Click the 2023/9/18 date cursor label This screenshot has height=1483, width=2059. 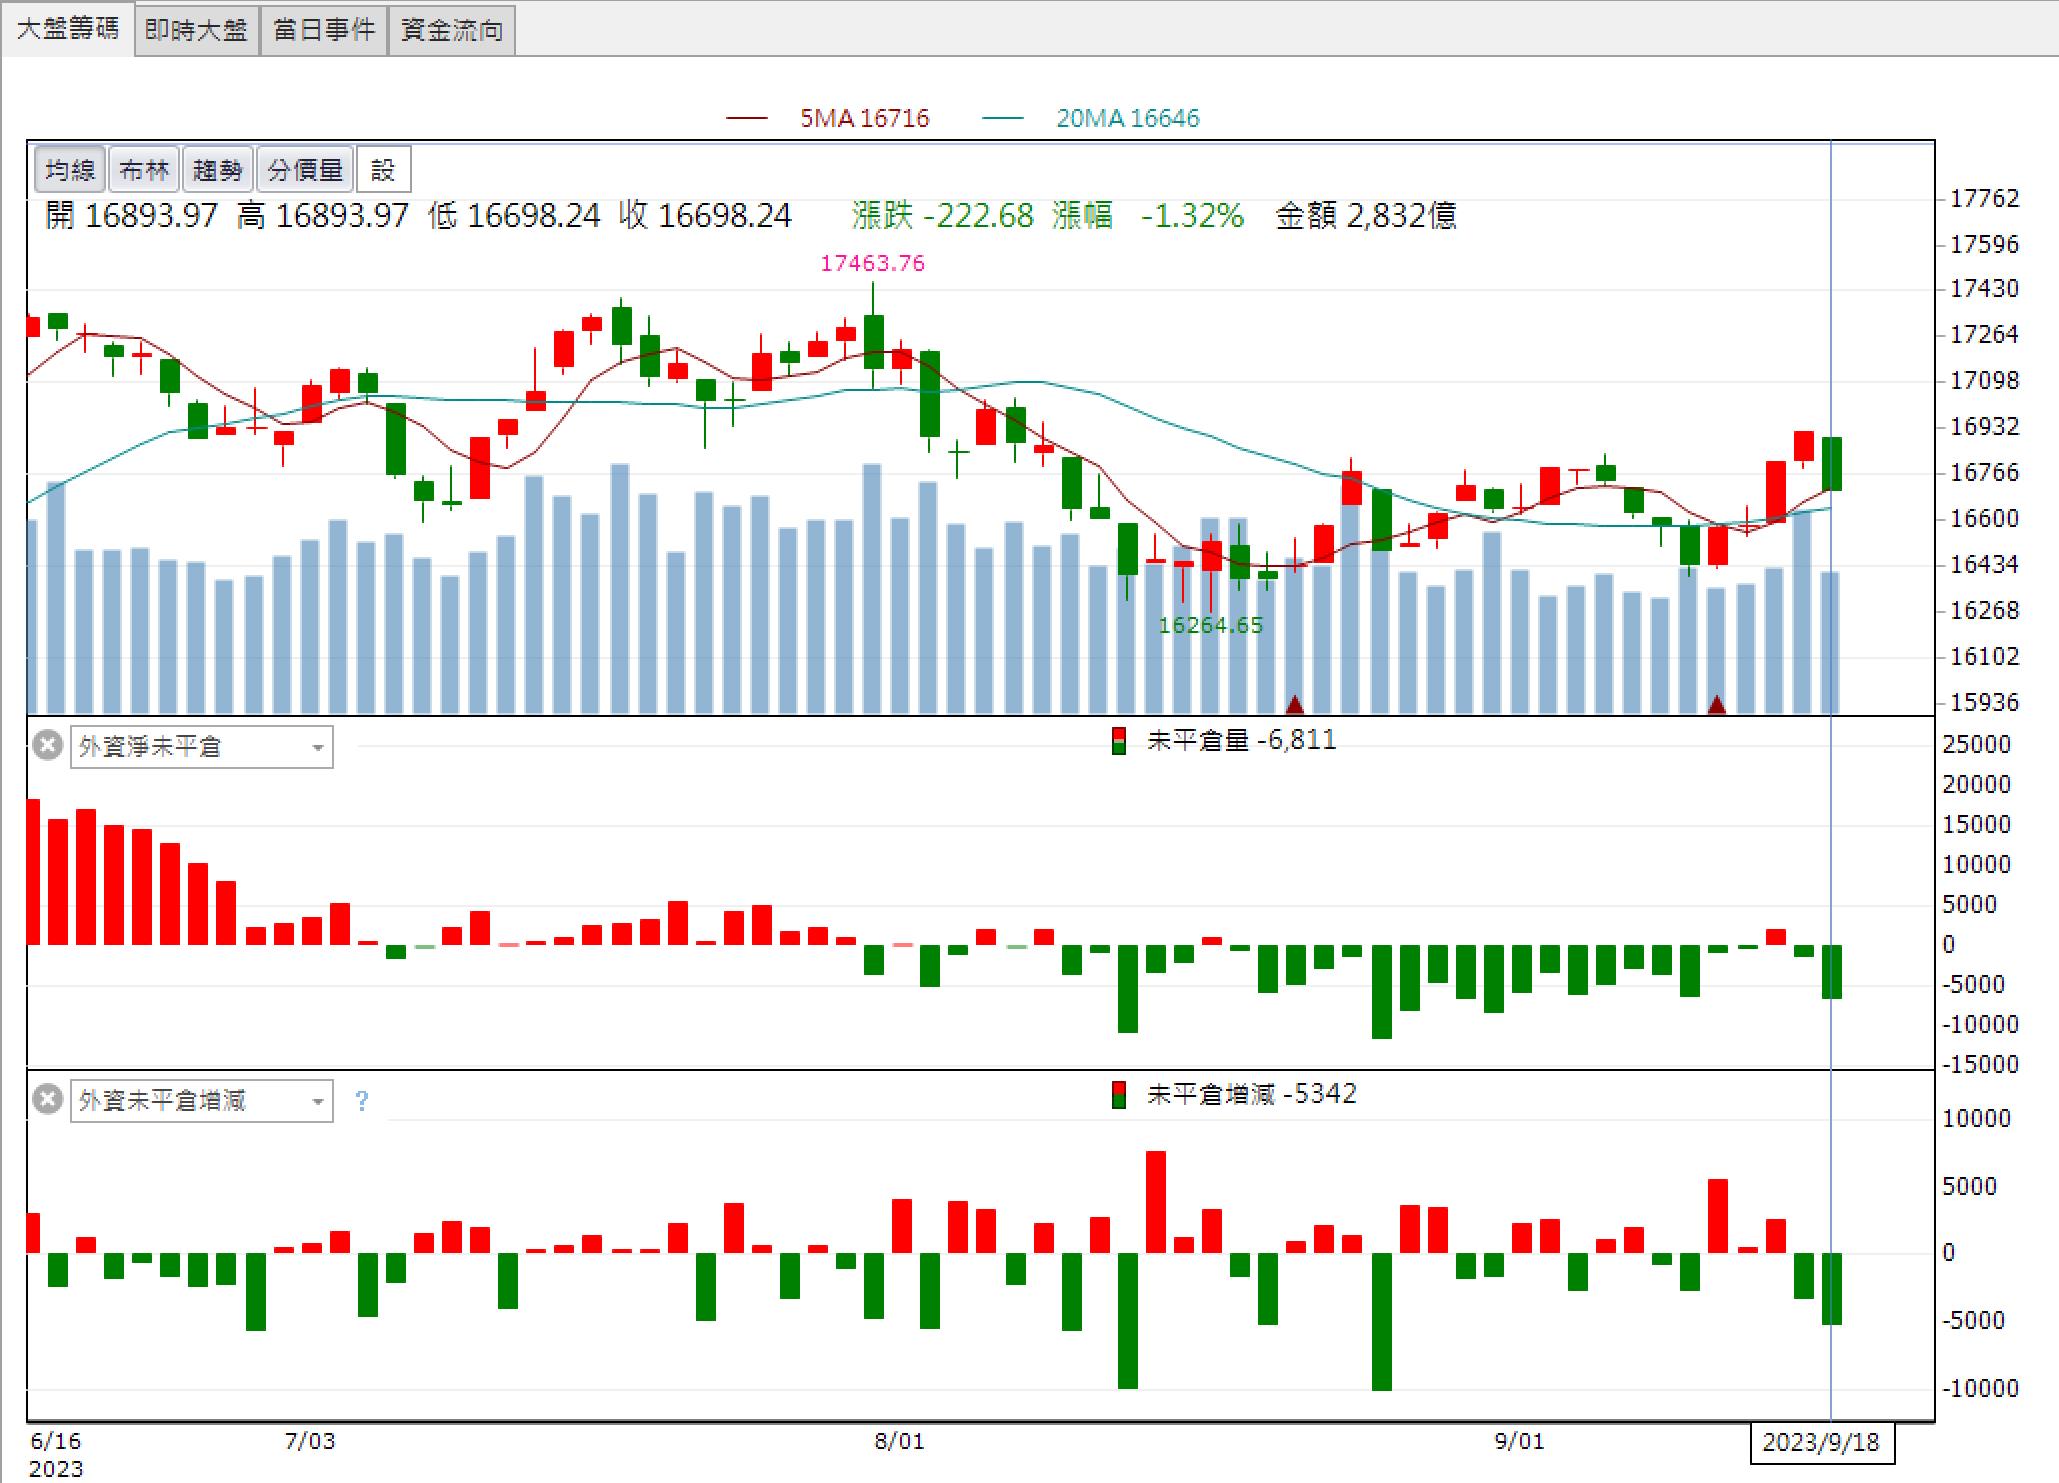(1821, 1442)
